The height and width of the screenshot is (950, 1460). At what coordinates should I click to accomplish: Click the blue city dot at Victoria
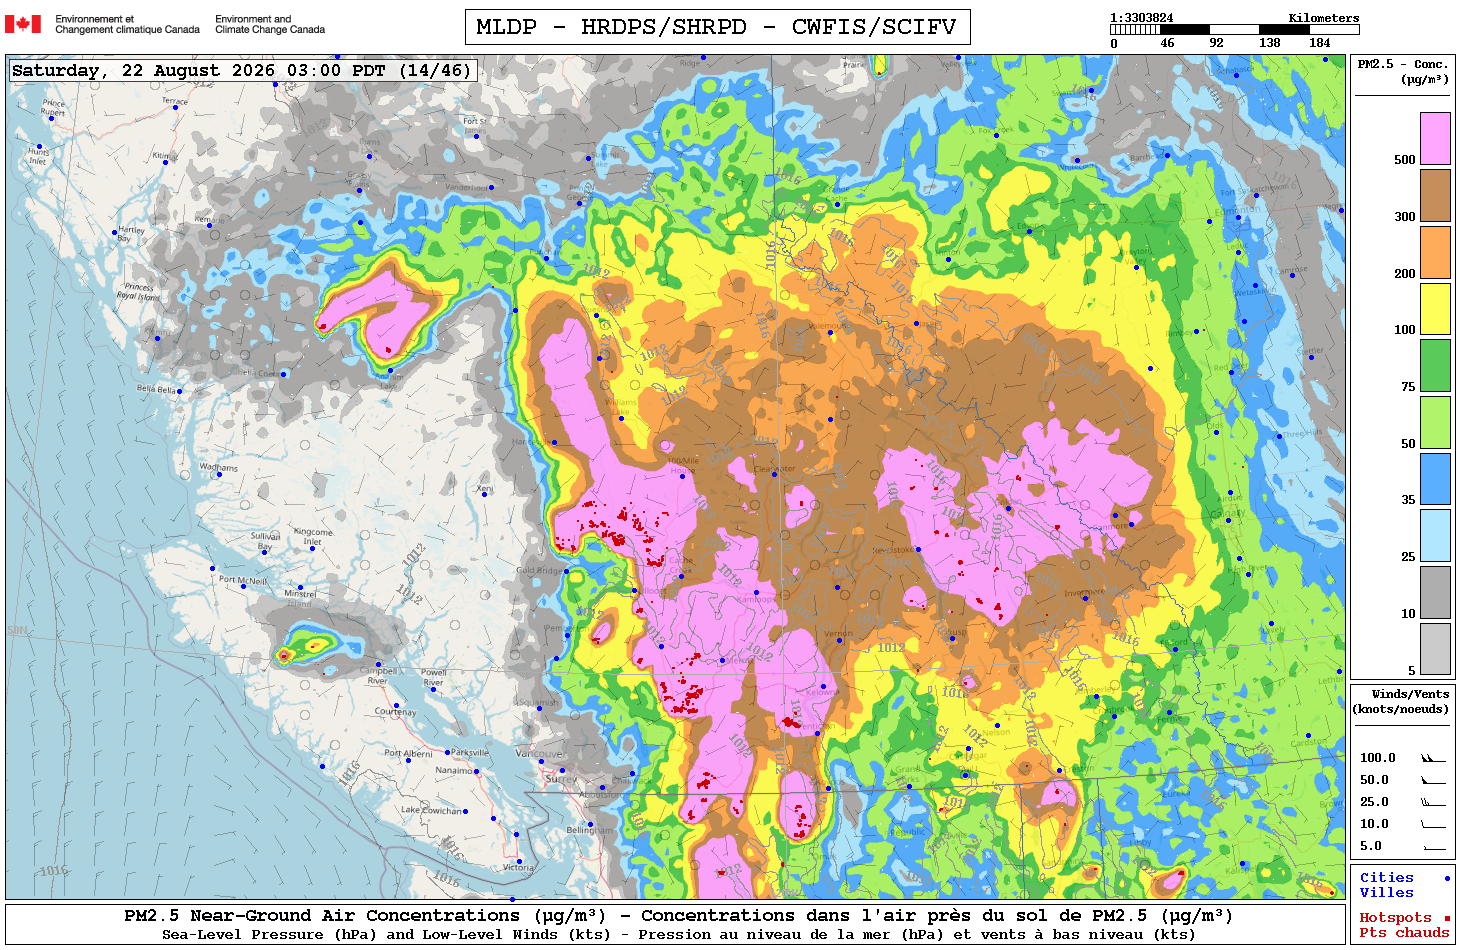520,860
